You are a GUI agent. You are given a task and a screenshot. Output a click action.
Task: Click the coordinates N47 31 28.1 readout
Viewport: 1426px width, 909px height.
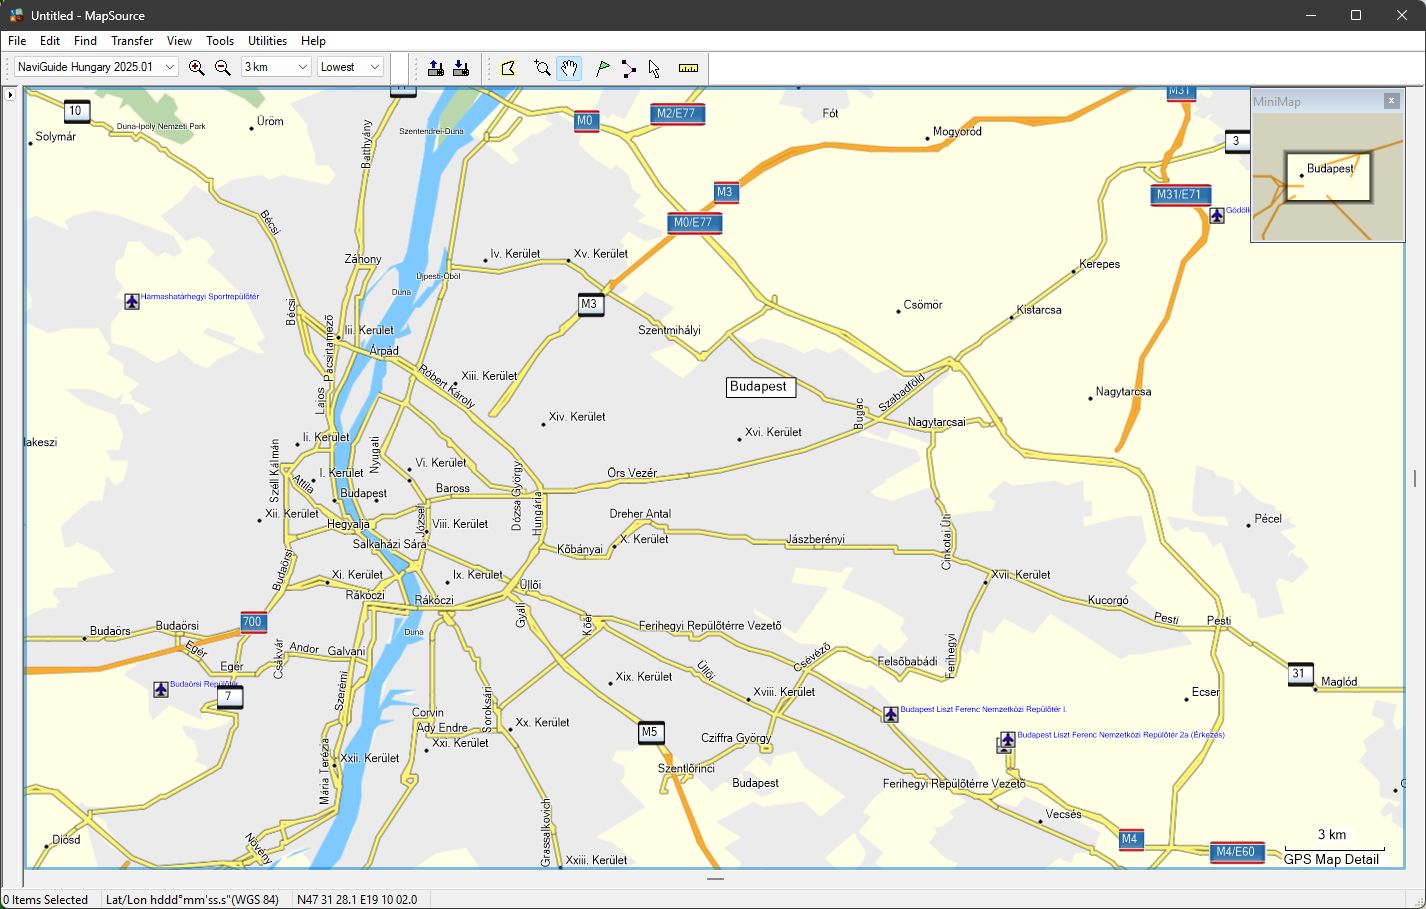pyautogui.click(x=357, y=900)
